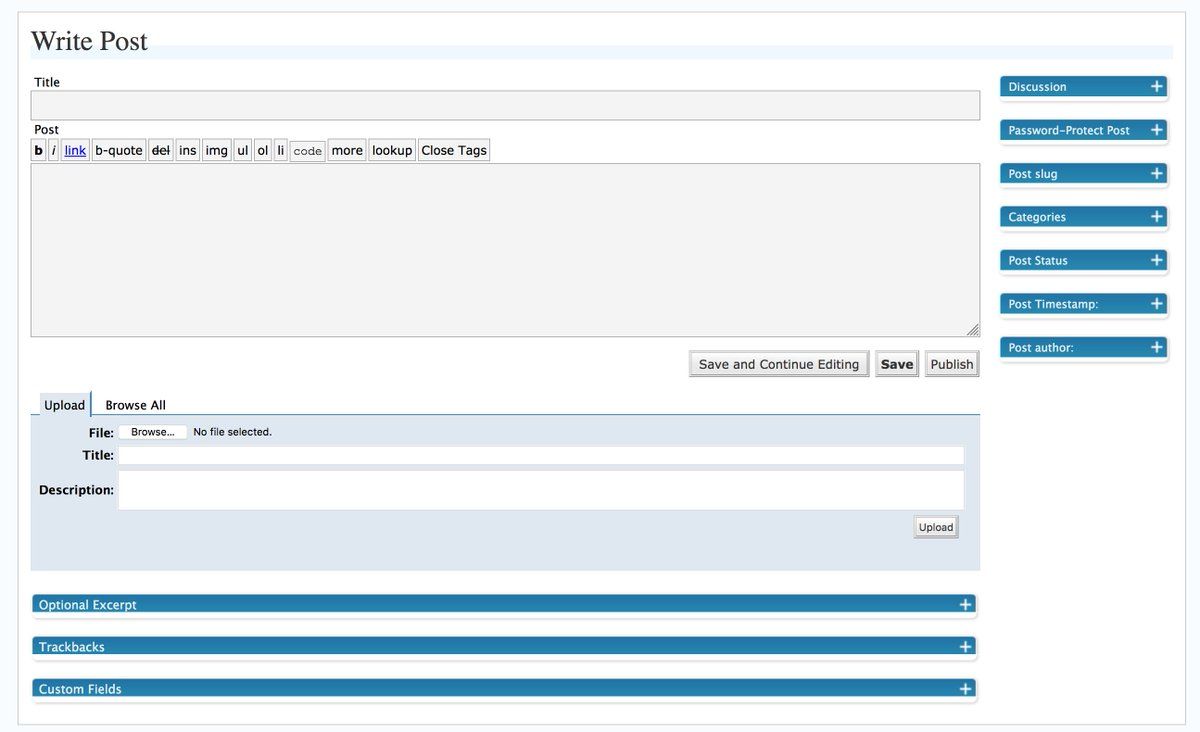Click Save and Continue Editing
Screen dimensions: 1200x732
coord(778,364)
